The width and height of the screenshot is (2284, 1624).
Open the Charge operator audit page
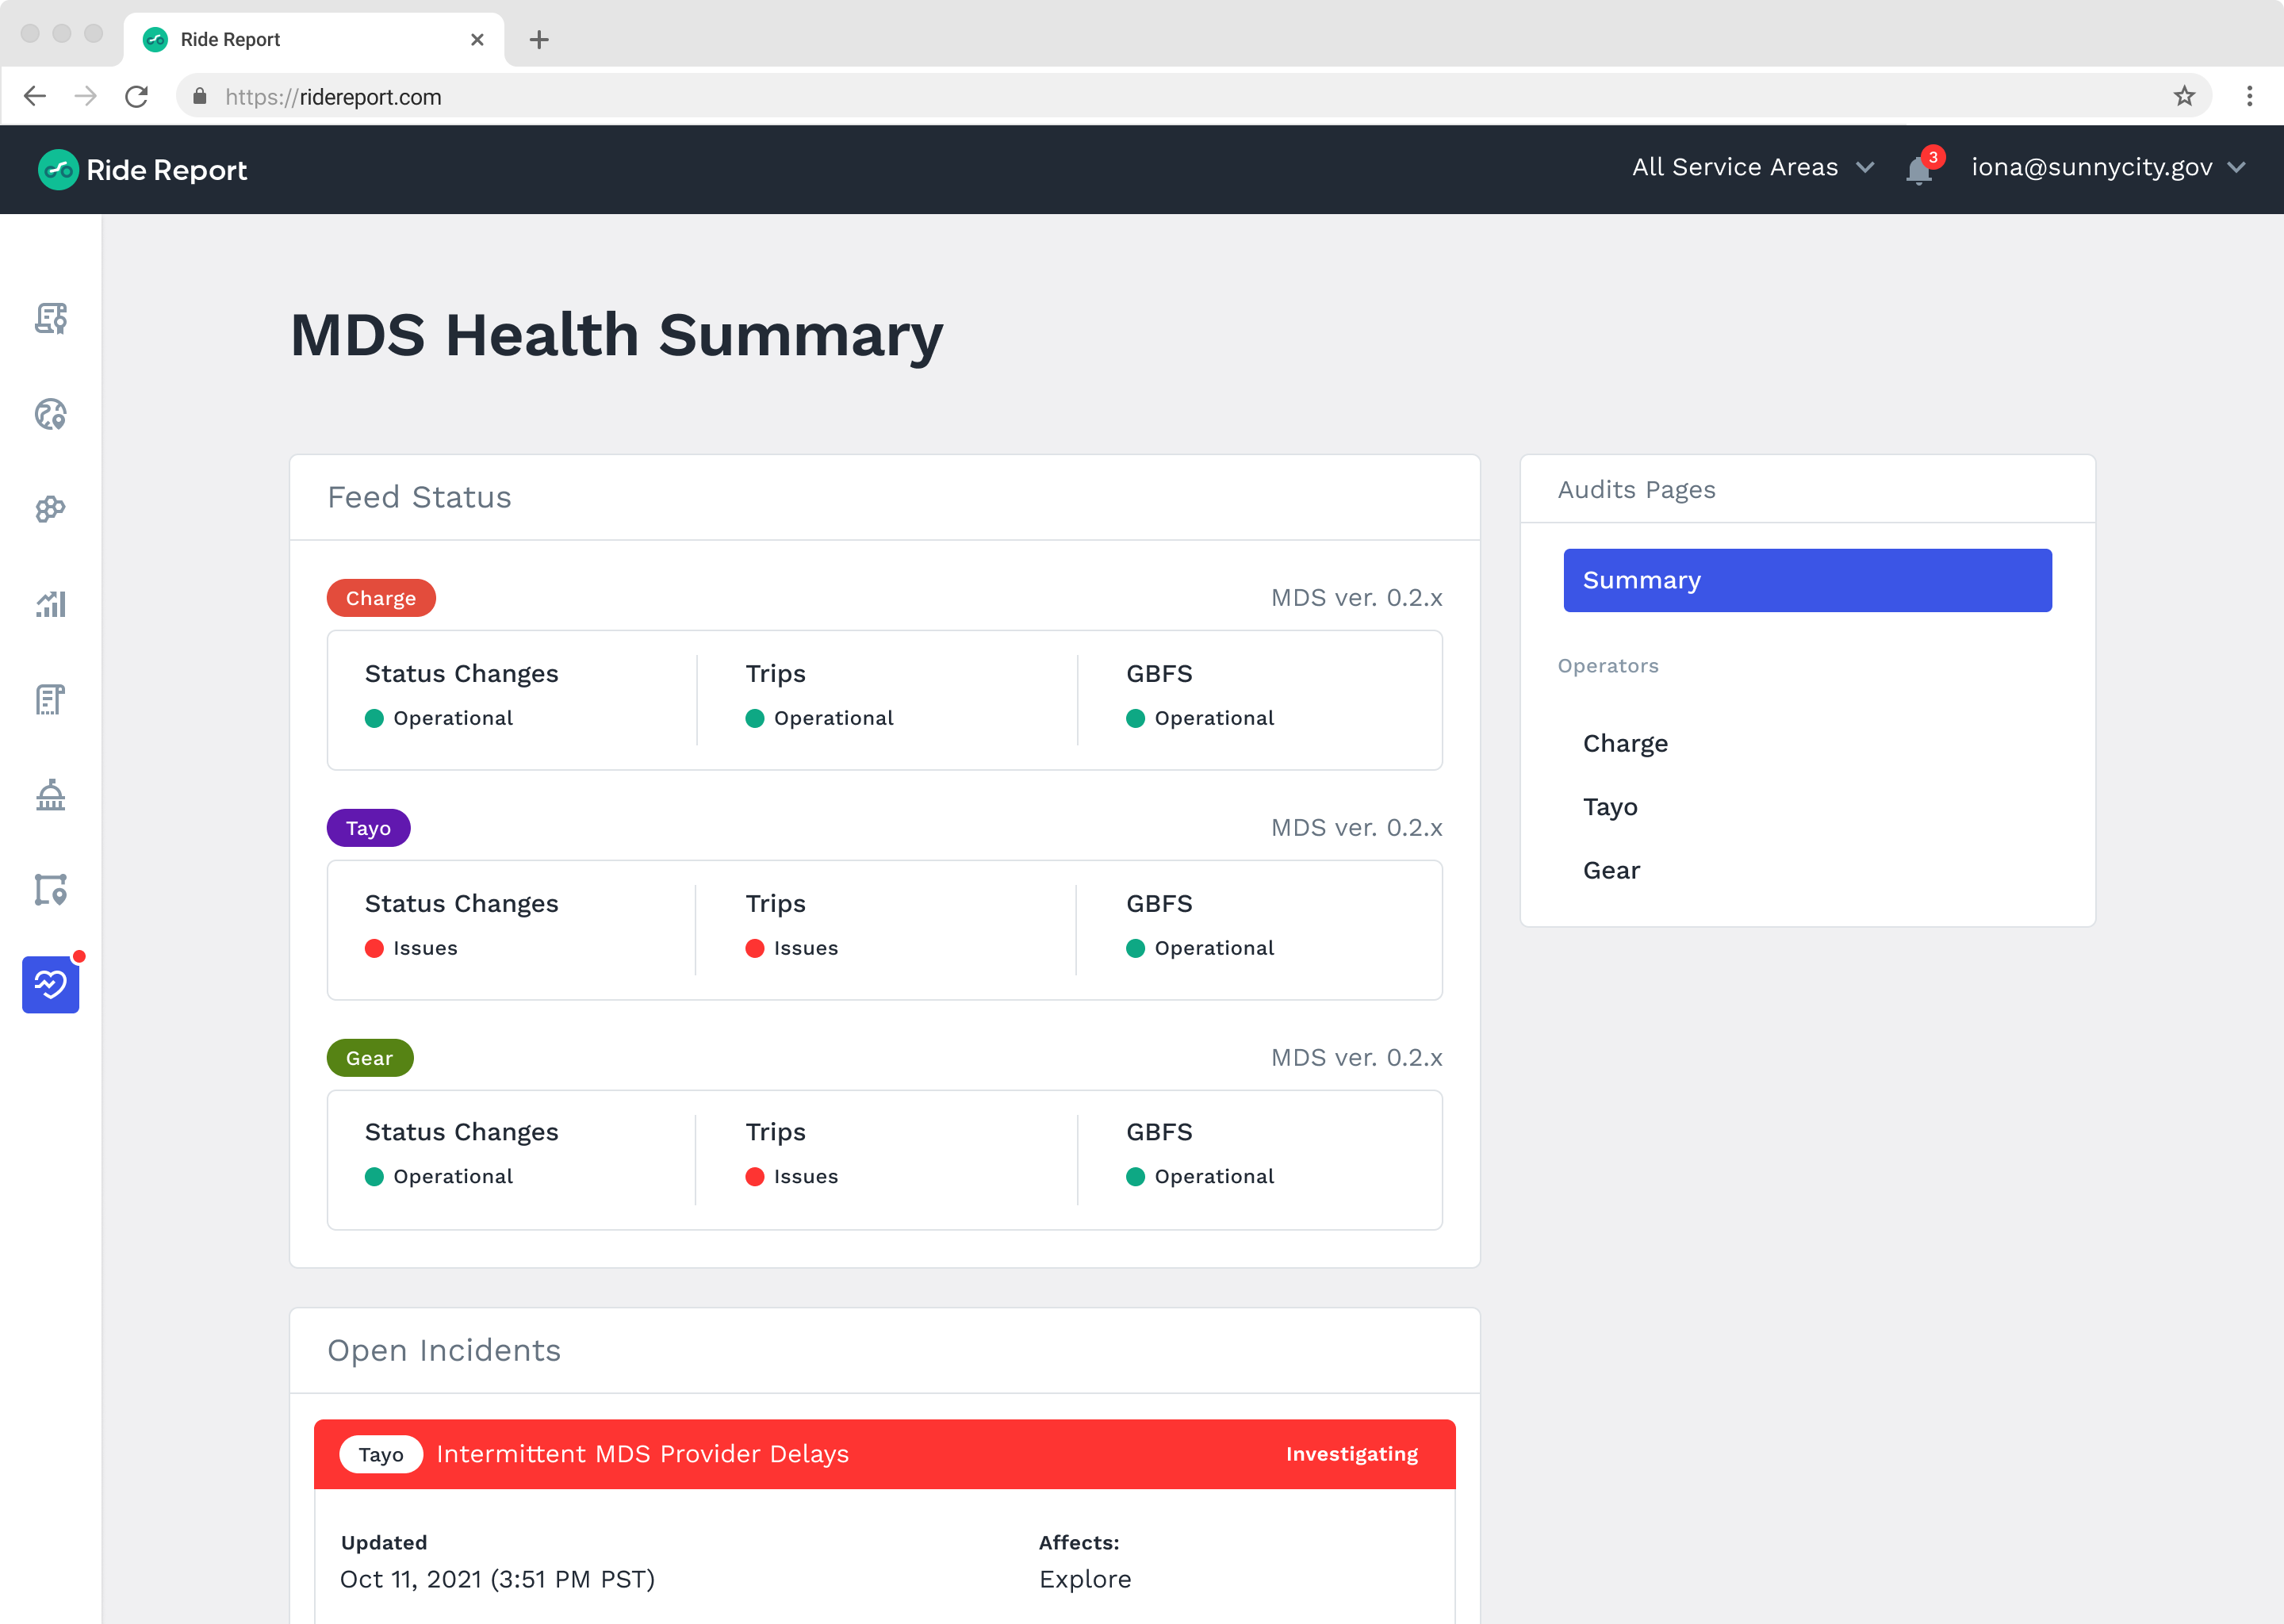click(x=1625, y=743)
